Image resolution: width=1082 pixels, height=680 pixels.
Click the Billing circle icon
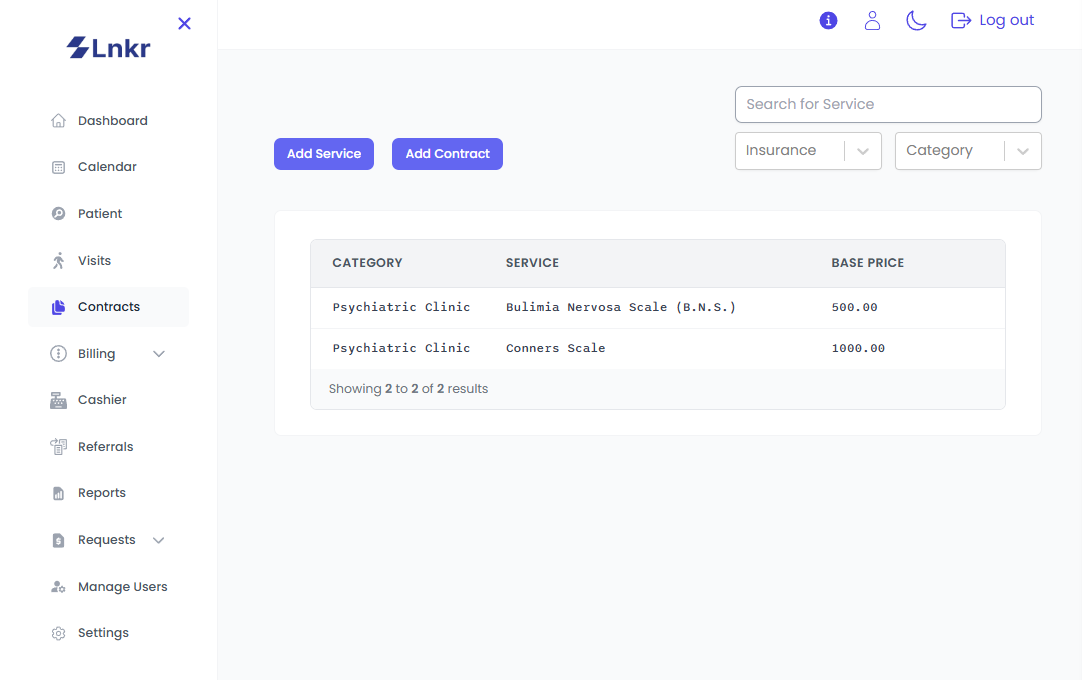click(59, 353)
